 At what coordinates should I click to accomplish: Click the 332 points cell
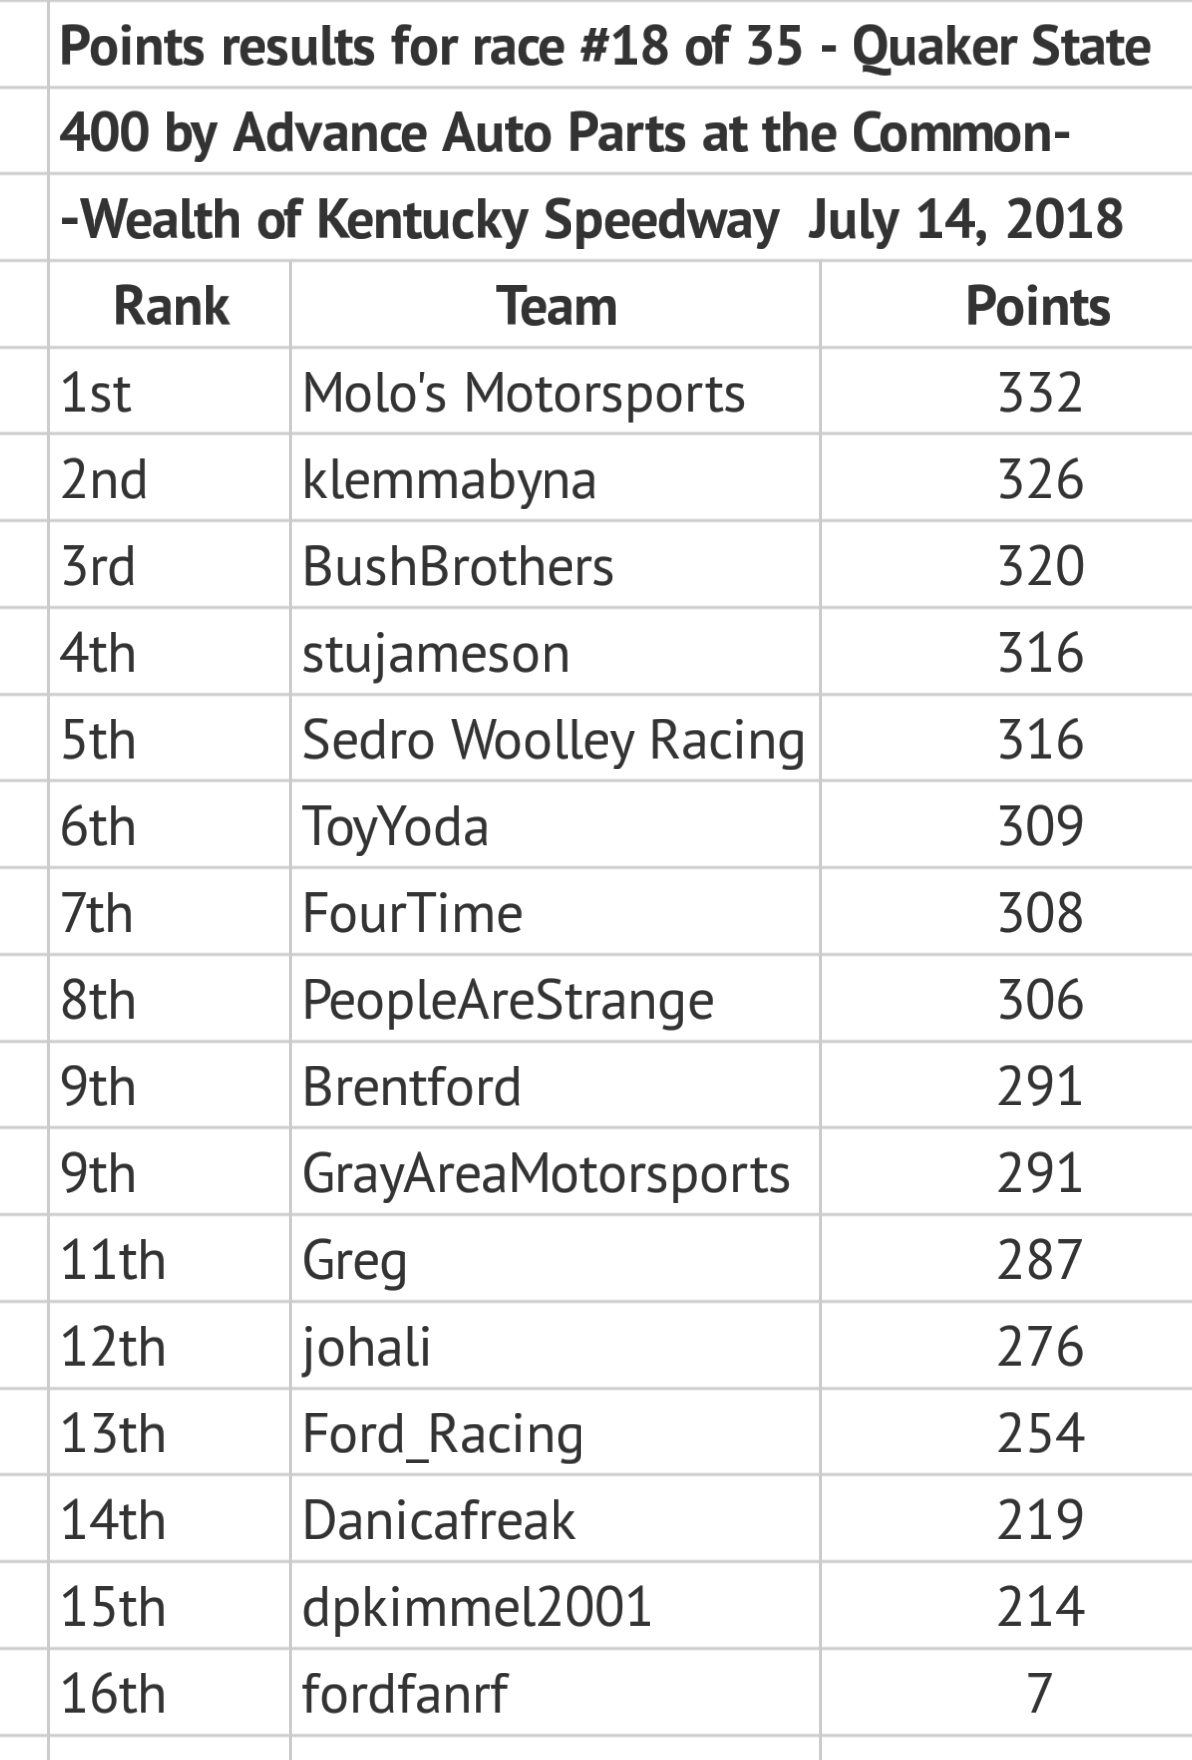[1040, 393]
